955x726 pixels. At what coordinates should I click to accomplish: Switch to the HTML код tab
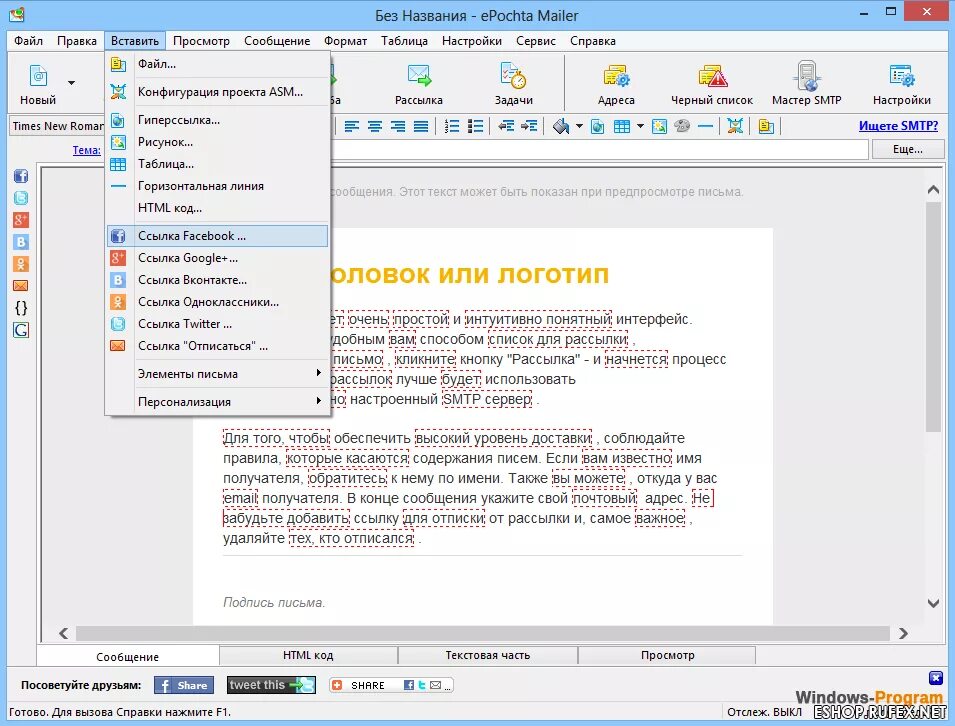pyautogui.click(x=308, y=655)
